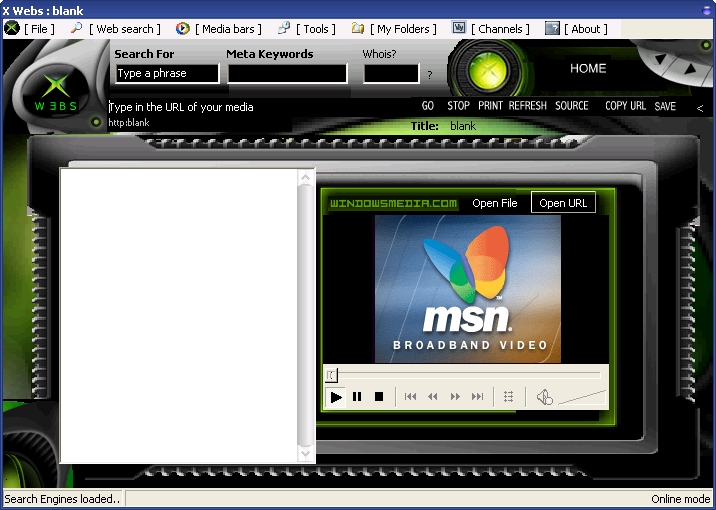The height and width of the screenshot is (510, 716).
Task: Click the tools icon beside Tools menu
Action: coord(284,28)
